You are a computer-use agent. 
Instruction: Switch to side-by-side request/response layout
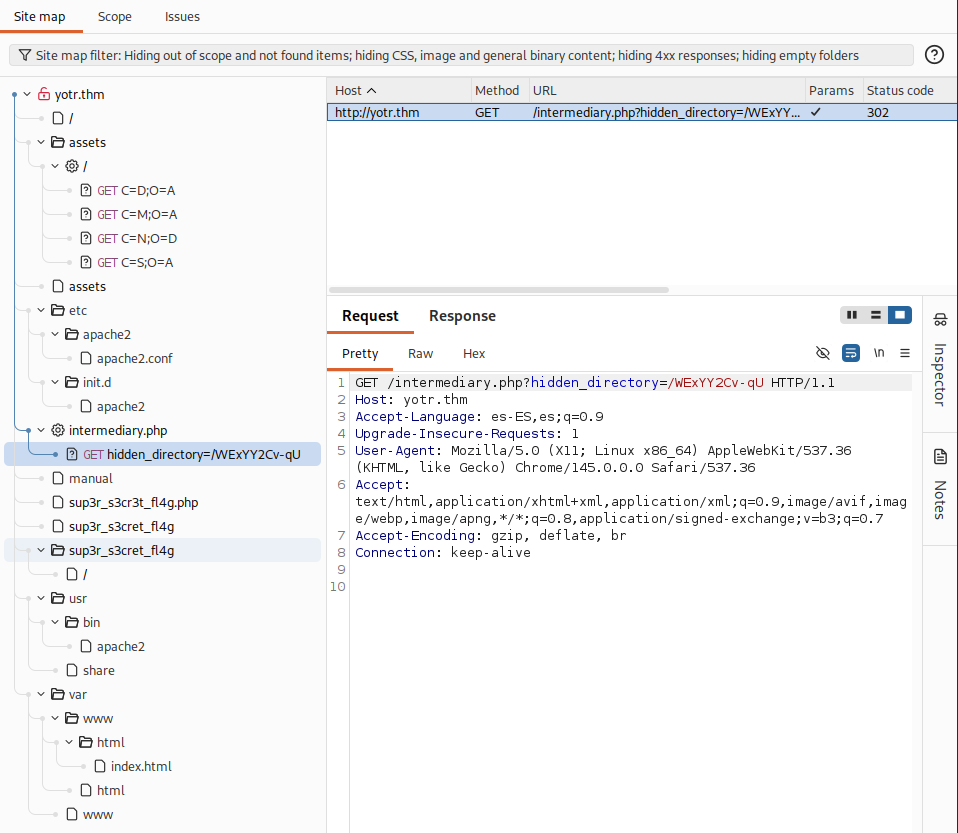(852, 315)
